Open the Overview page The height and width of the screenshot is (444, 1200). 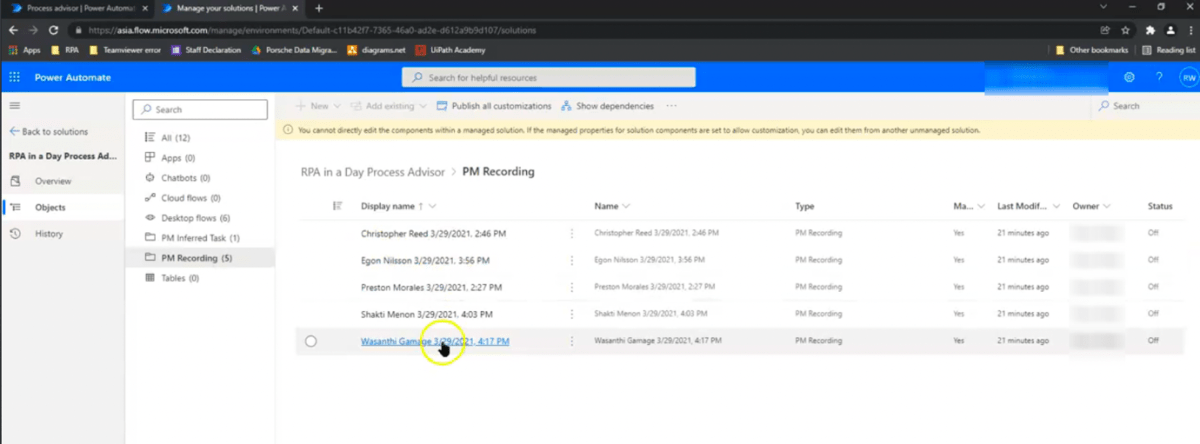53,181
